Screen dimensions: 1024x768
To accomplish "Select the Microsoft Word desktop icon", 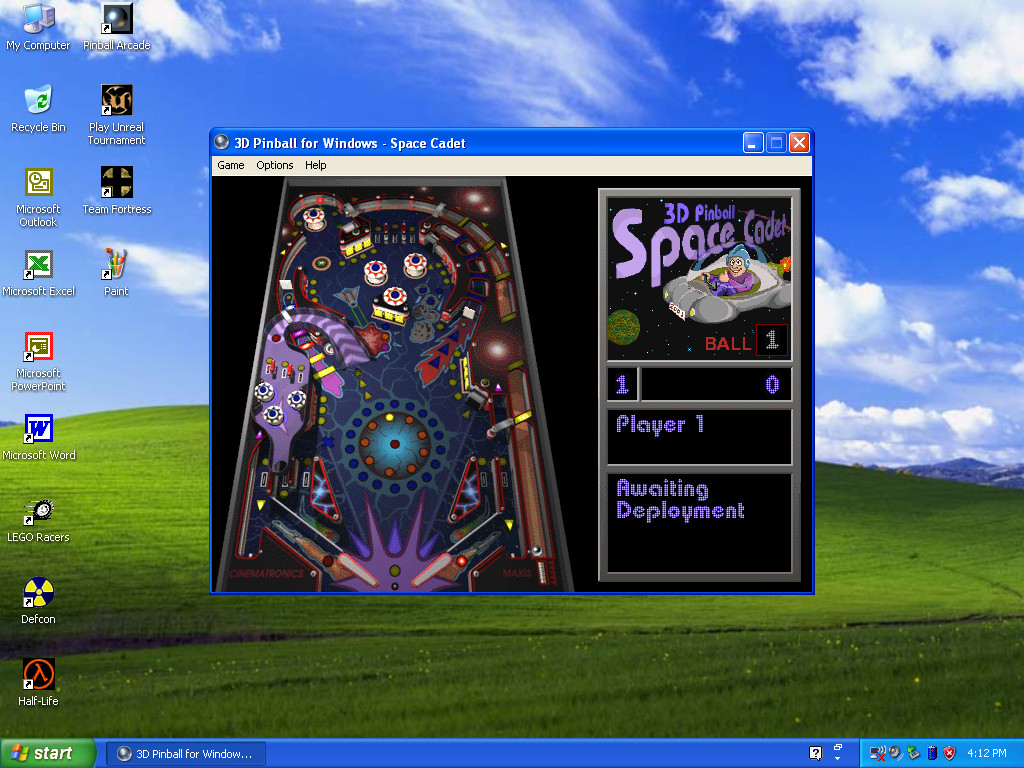I will [38, 438].
